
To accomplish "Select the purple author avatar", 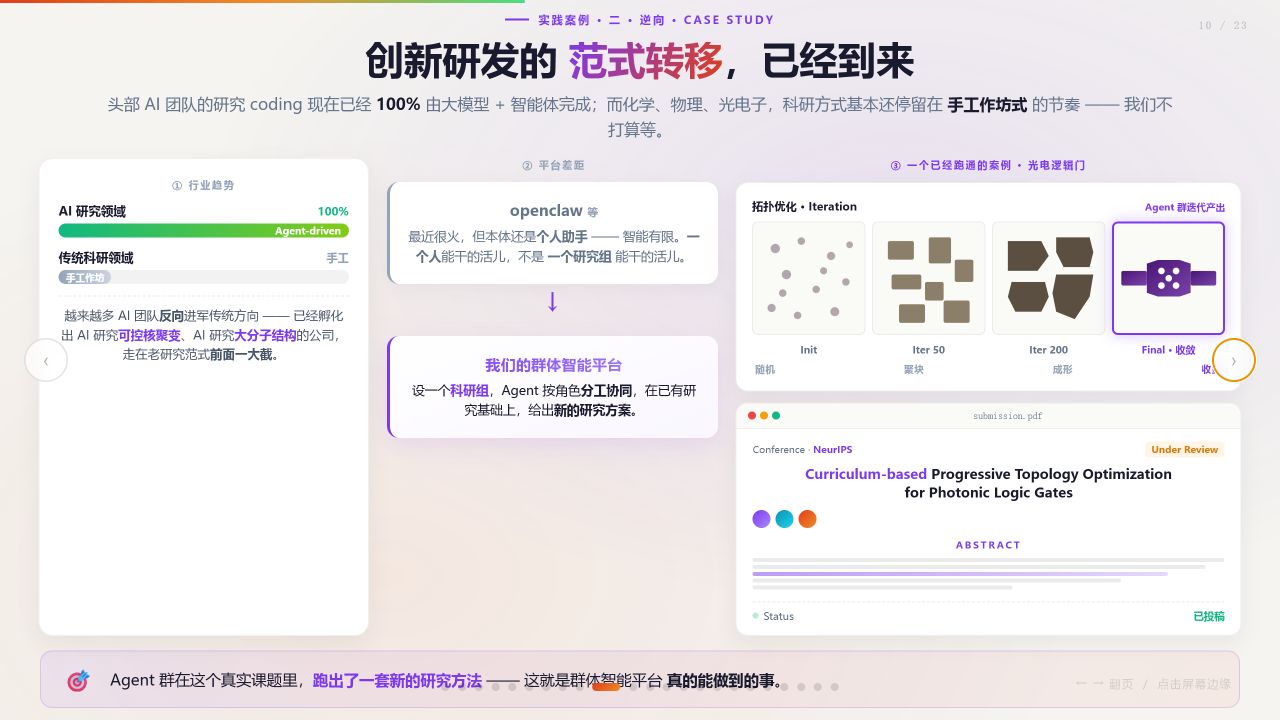I will pos(762,519).
